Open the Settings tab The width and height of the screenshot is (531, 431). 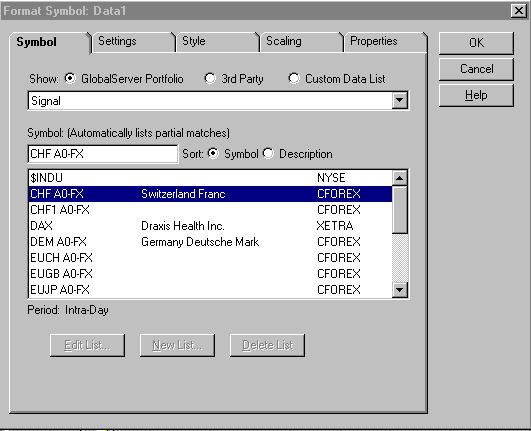(133, 42)
